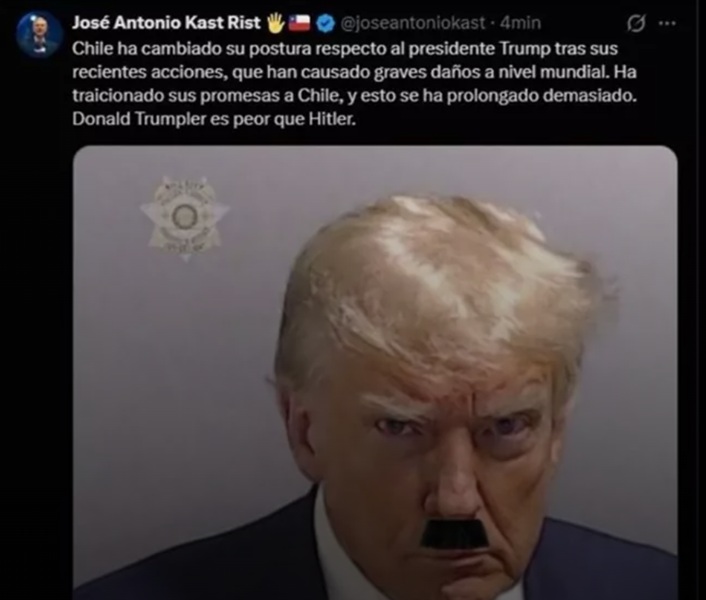Click the line starting 'Chile ha cambiado'
The image size is (706, 600).
coord(345,49)
